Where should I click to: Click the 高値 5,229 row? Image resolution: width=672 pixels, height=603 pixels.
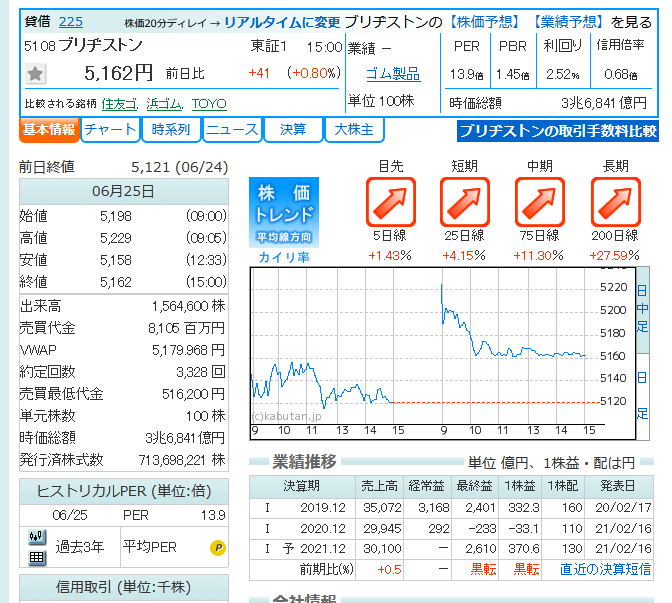(x=123, y=238)
